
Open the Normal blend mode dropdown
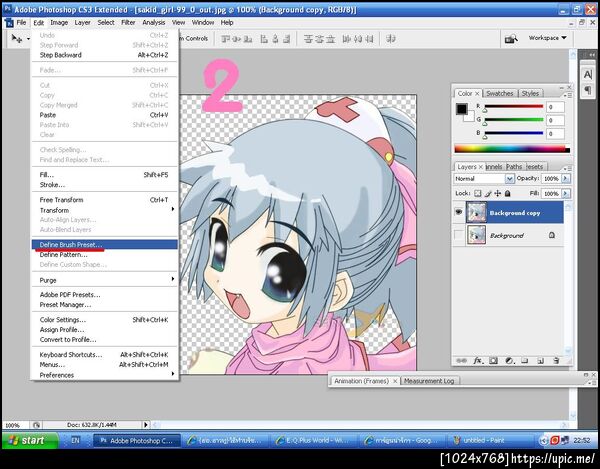pyautogui.click(x=484, y=179)
